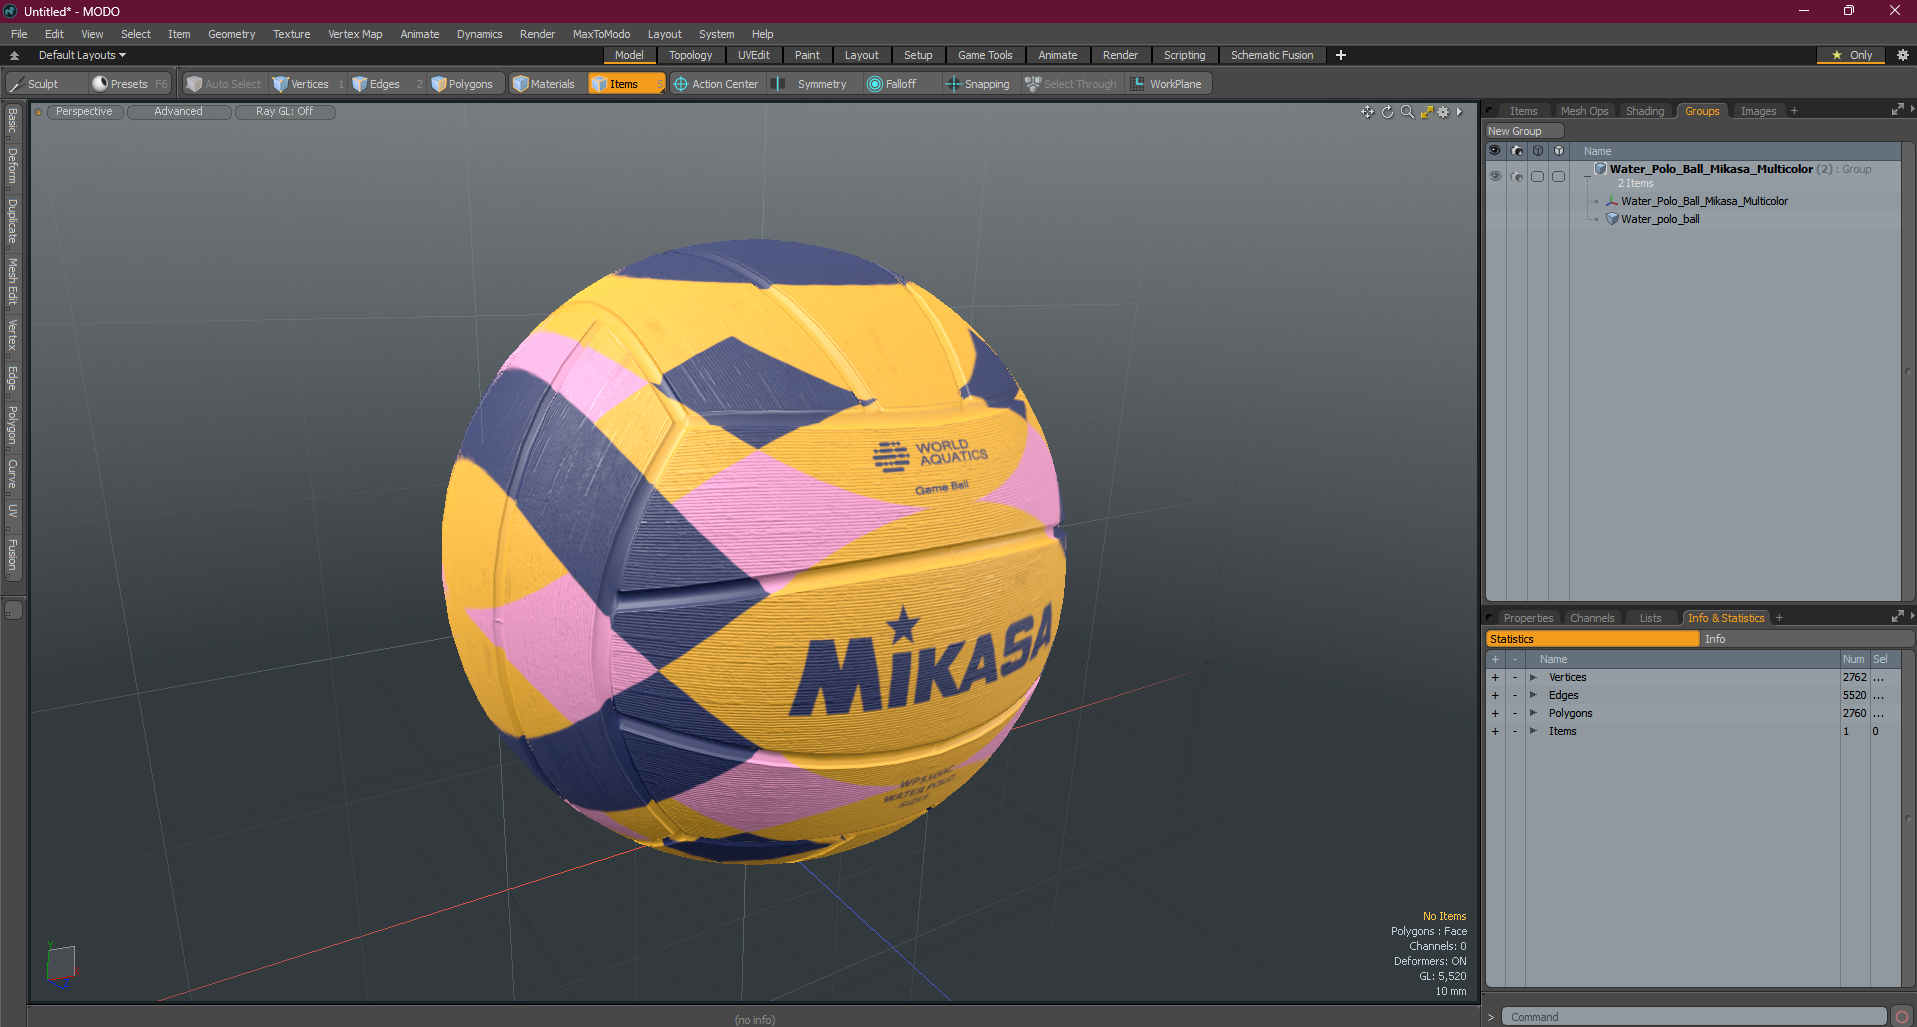Expand the Polygons statistics row
The image size is (1917, 1027).
tap(1533, 713)
